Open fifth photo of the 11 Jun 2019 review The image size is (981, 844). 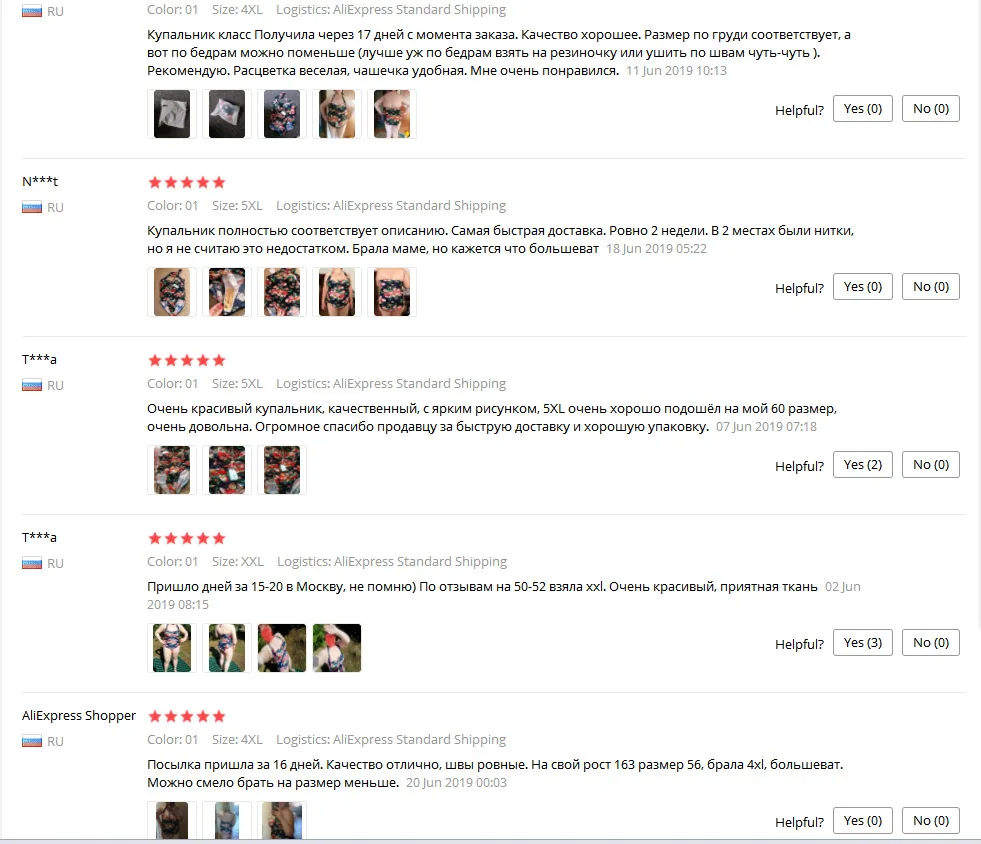click(x=392, y=114)
